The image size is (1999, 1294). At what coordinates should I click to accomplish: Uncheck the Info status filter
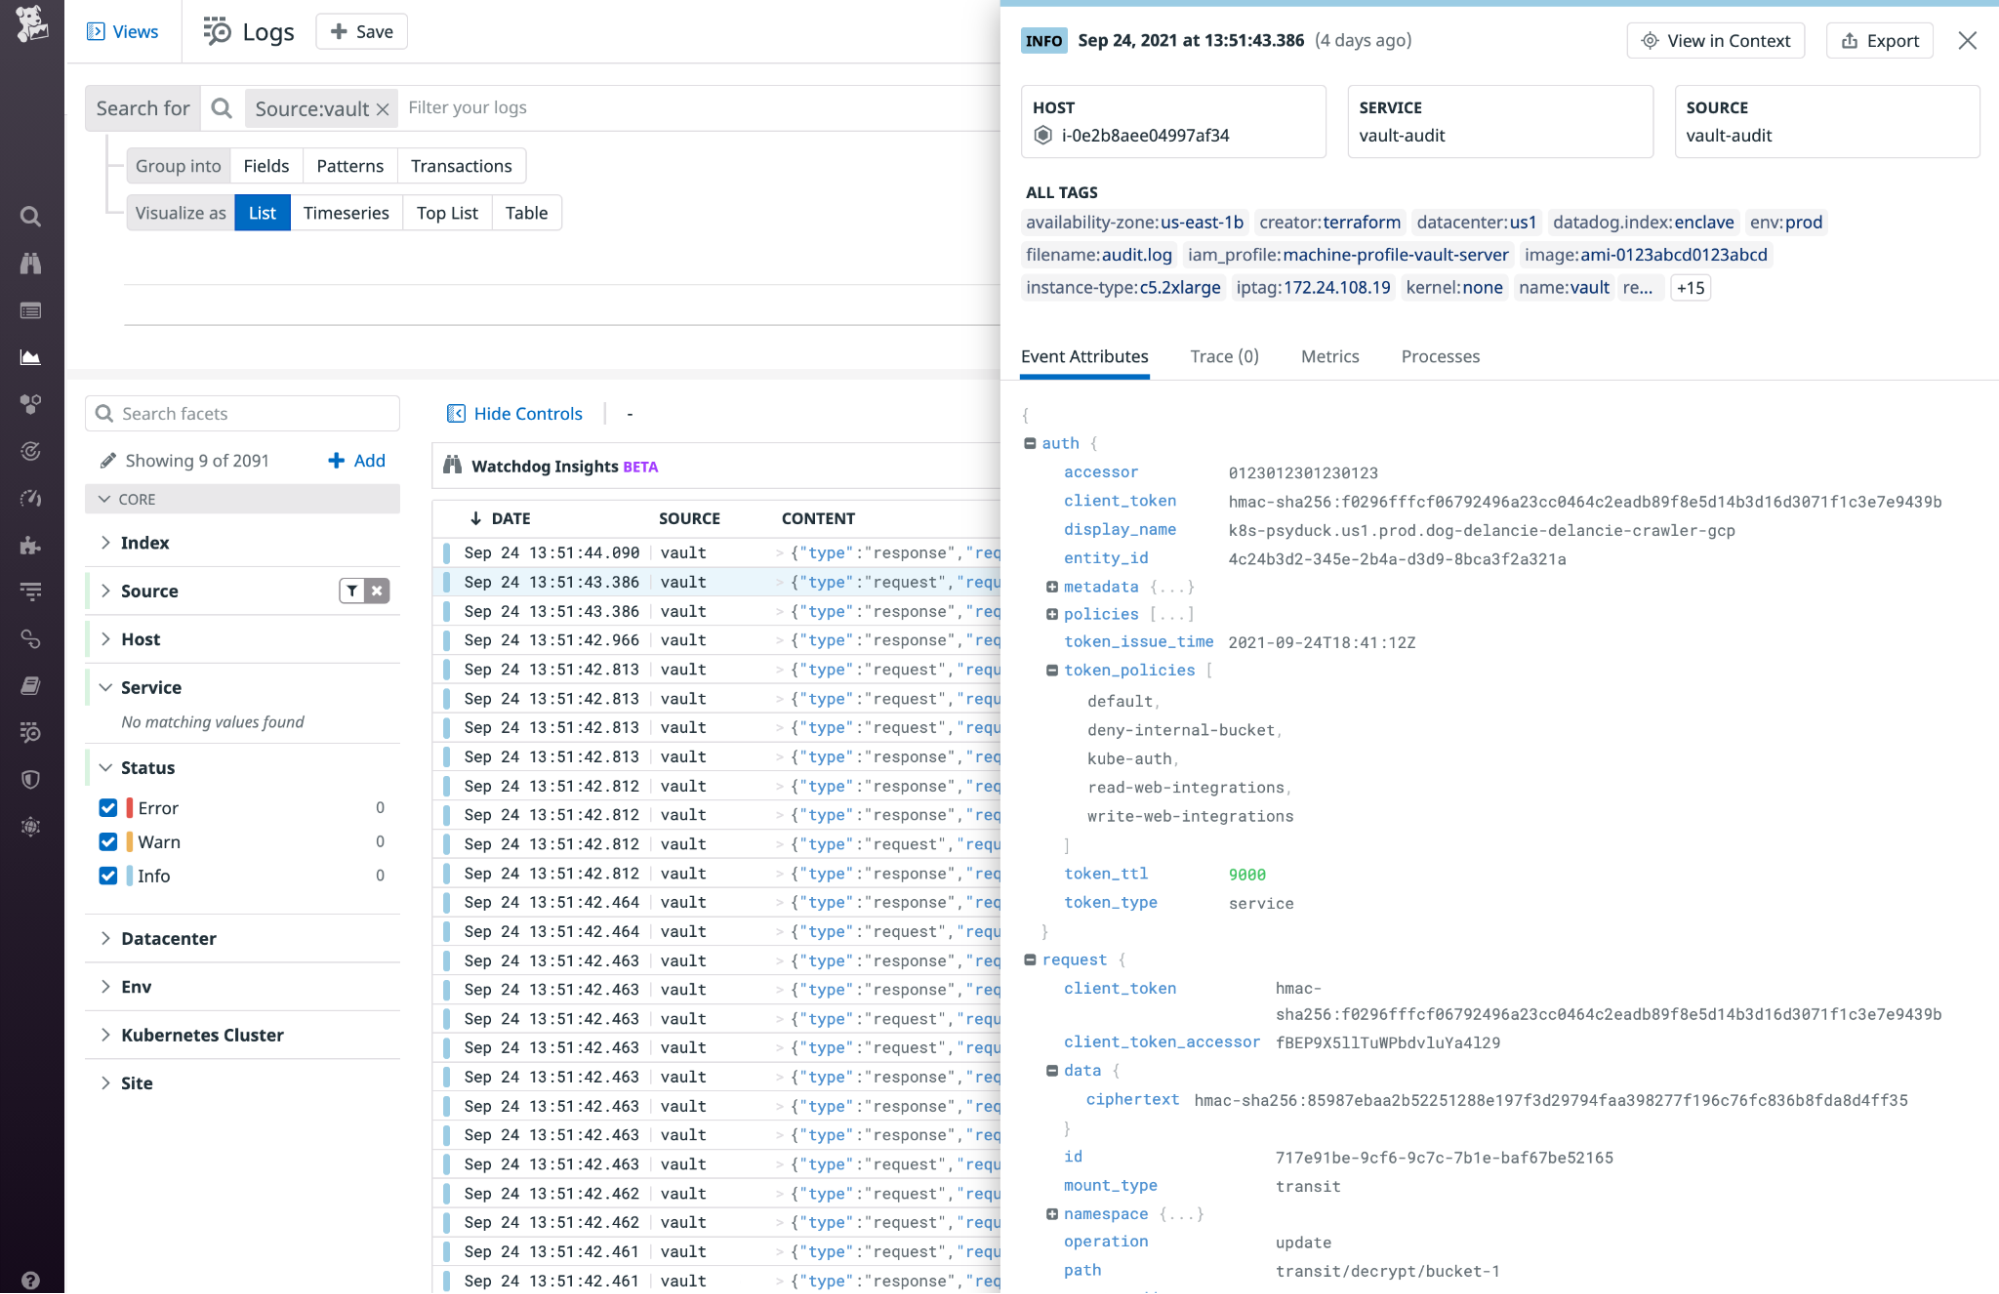click(108, 875)
